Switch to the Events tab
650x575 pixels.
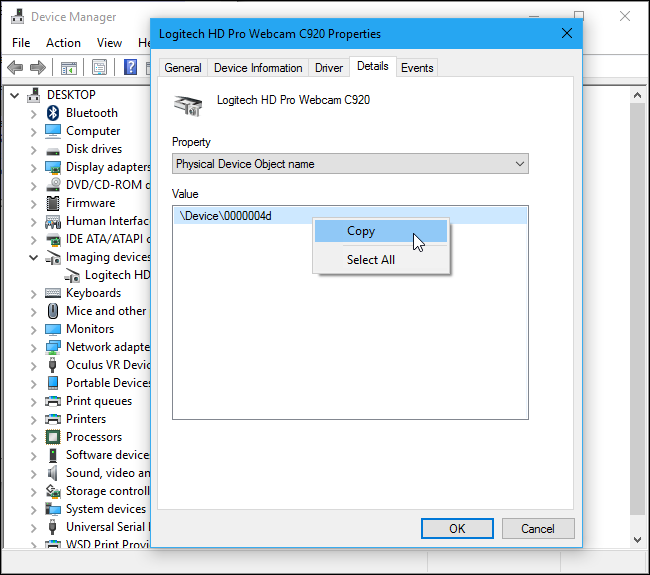pyautogui.click(x=417, y=68)
